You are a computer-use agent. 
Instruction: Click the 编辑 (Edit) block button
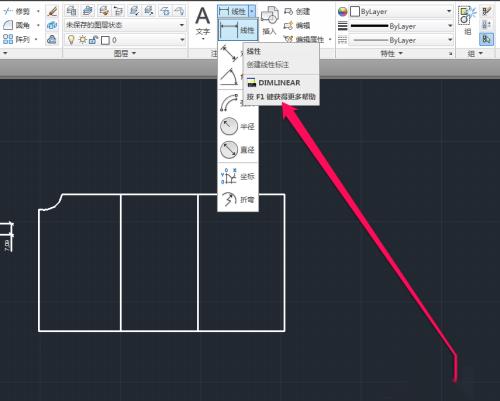point(297,25)
